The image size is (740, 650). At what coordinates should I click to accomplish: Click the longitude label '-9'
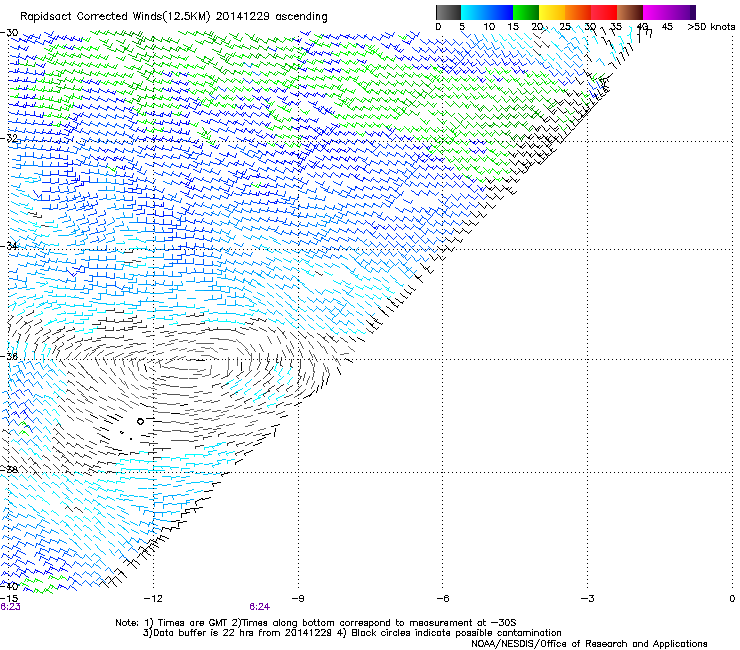[298, 599]
